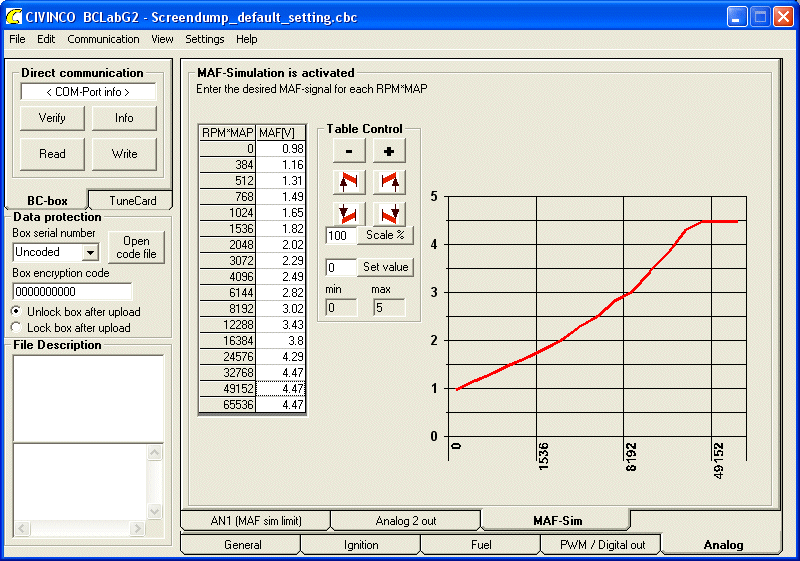Select MAF cell 1.65 in row 1024
800x561 pixels.
click(280, 213)
